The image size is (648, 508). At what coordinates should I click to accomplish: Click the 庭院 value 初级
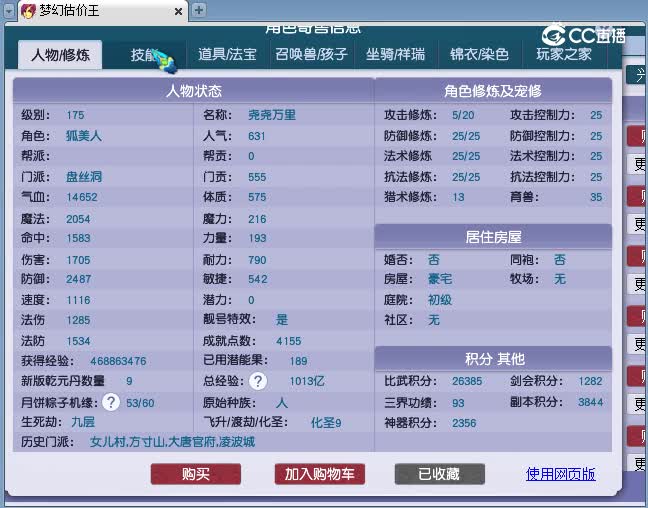[x=440, y=300]
